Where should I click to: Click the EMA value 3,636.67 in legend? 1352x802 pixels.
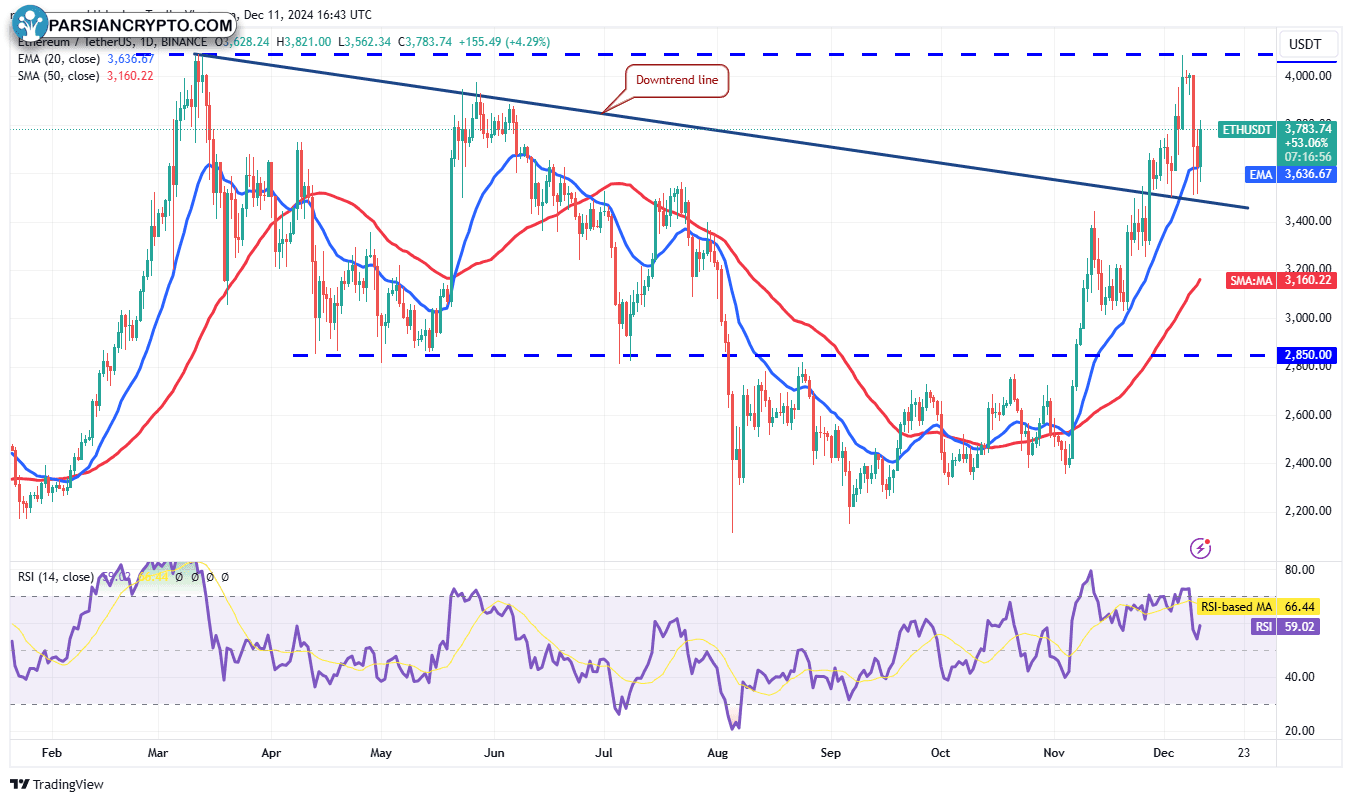click(129, 60)
